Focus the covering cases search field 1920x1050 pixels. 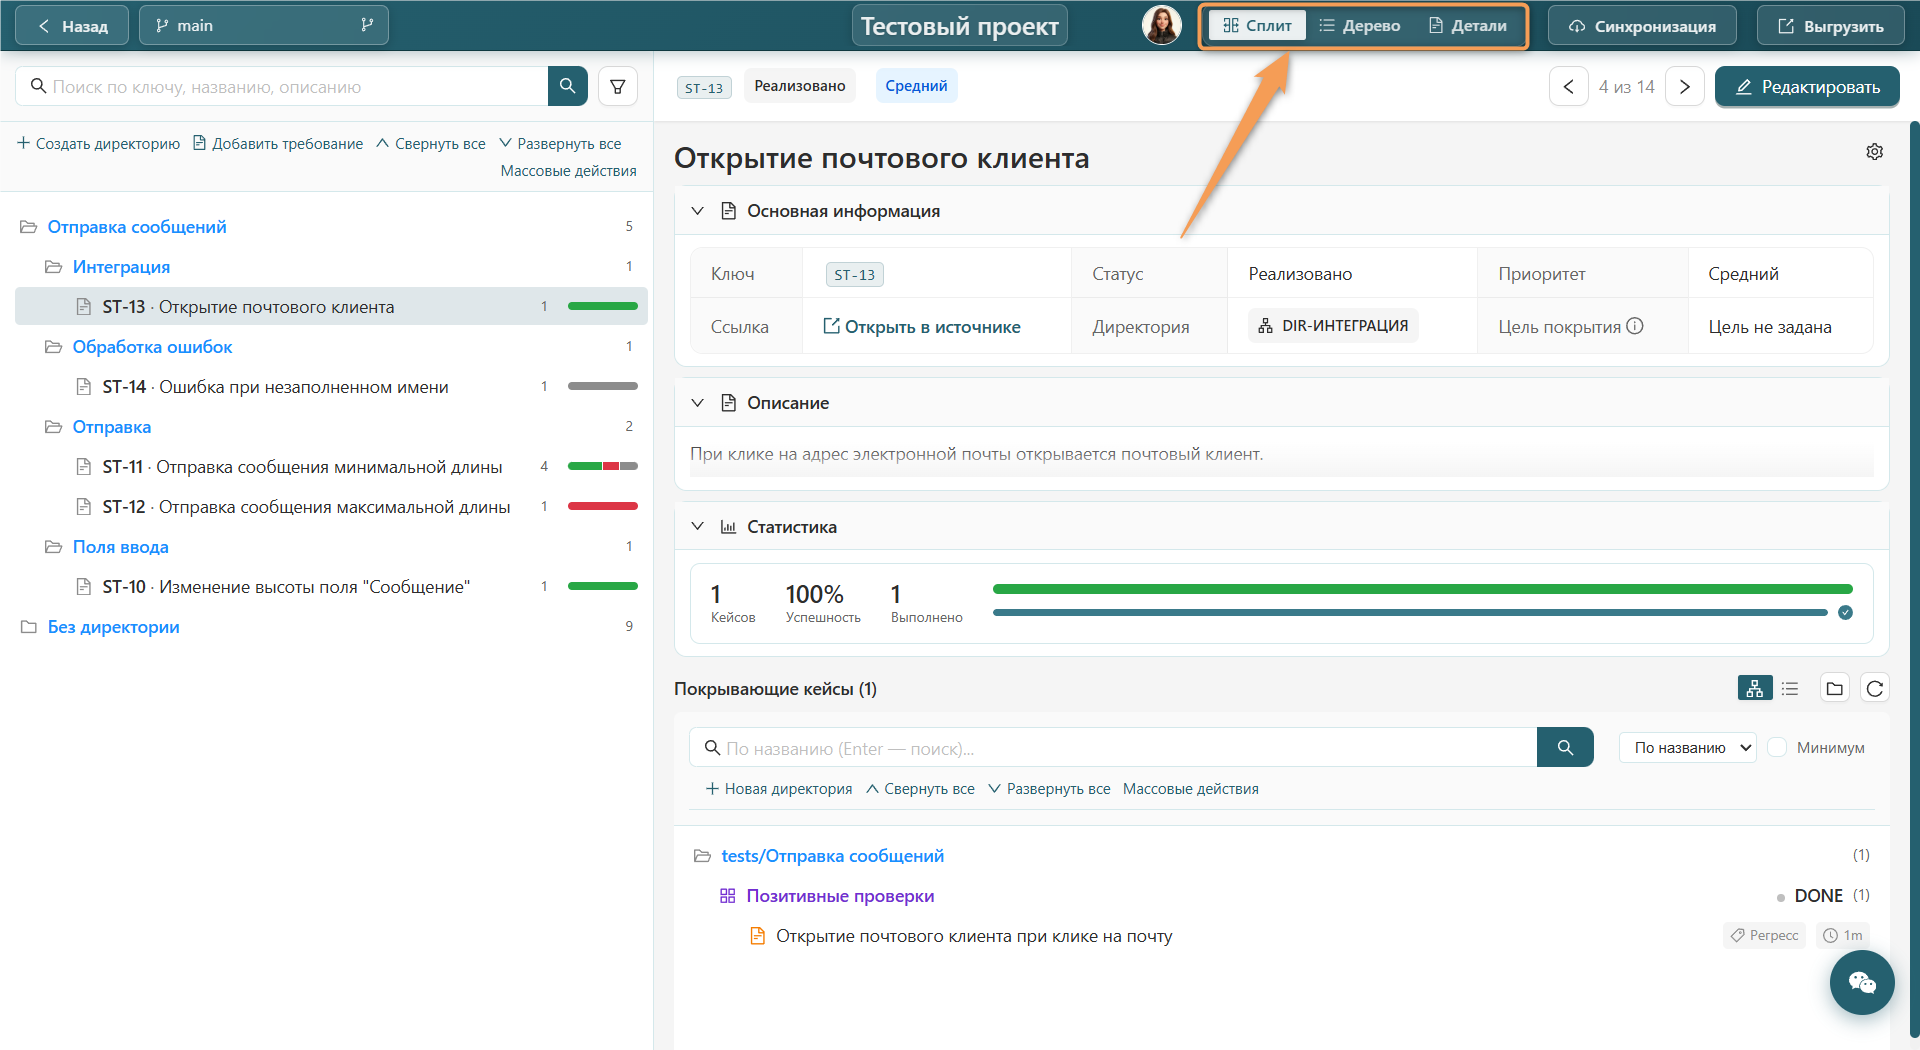pos(1113,747)
